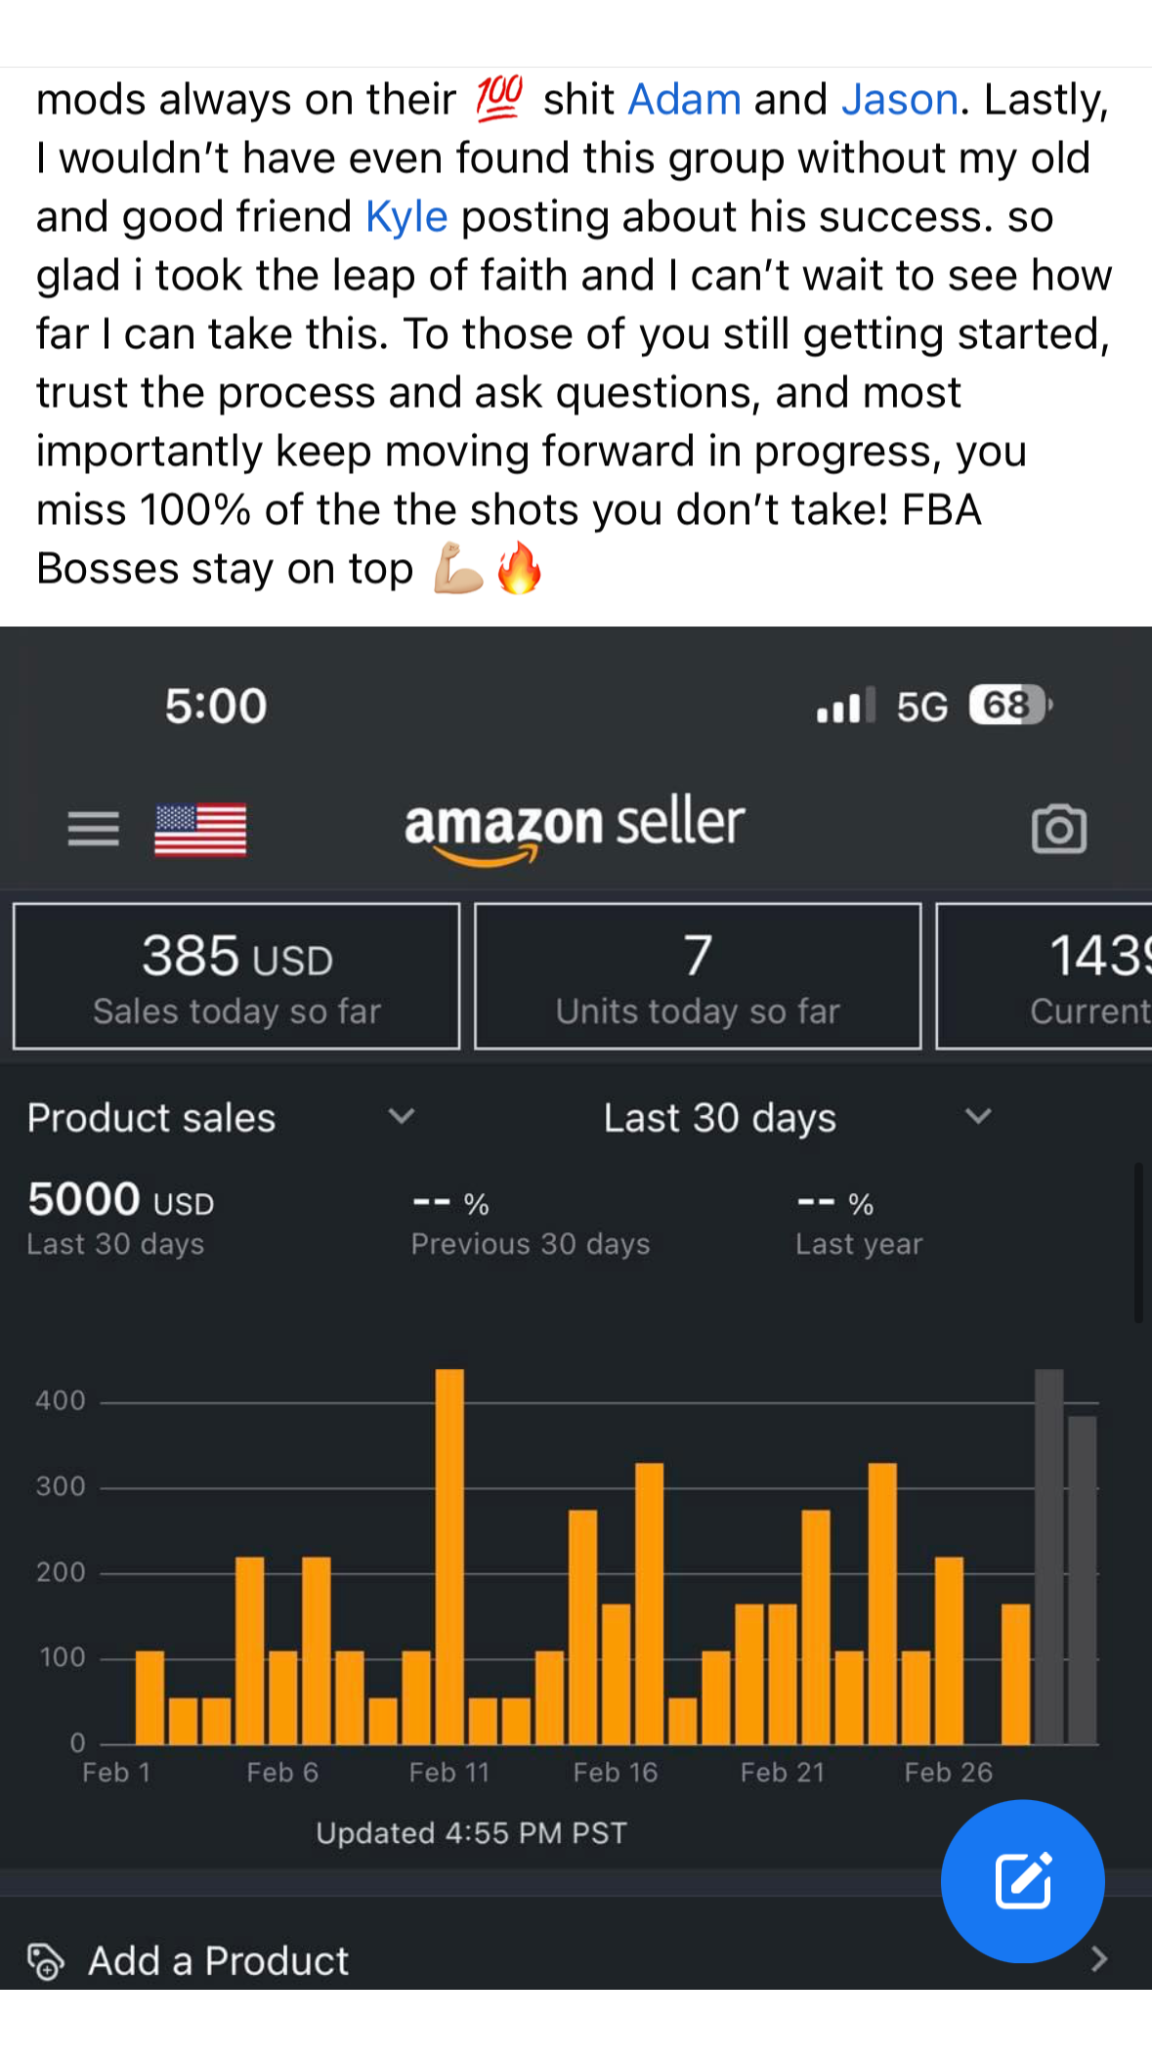This screenshot has width=1152, height=2048.
Task: Tap the battery indicator in status bar
Action: click(x=1010, y=706)
